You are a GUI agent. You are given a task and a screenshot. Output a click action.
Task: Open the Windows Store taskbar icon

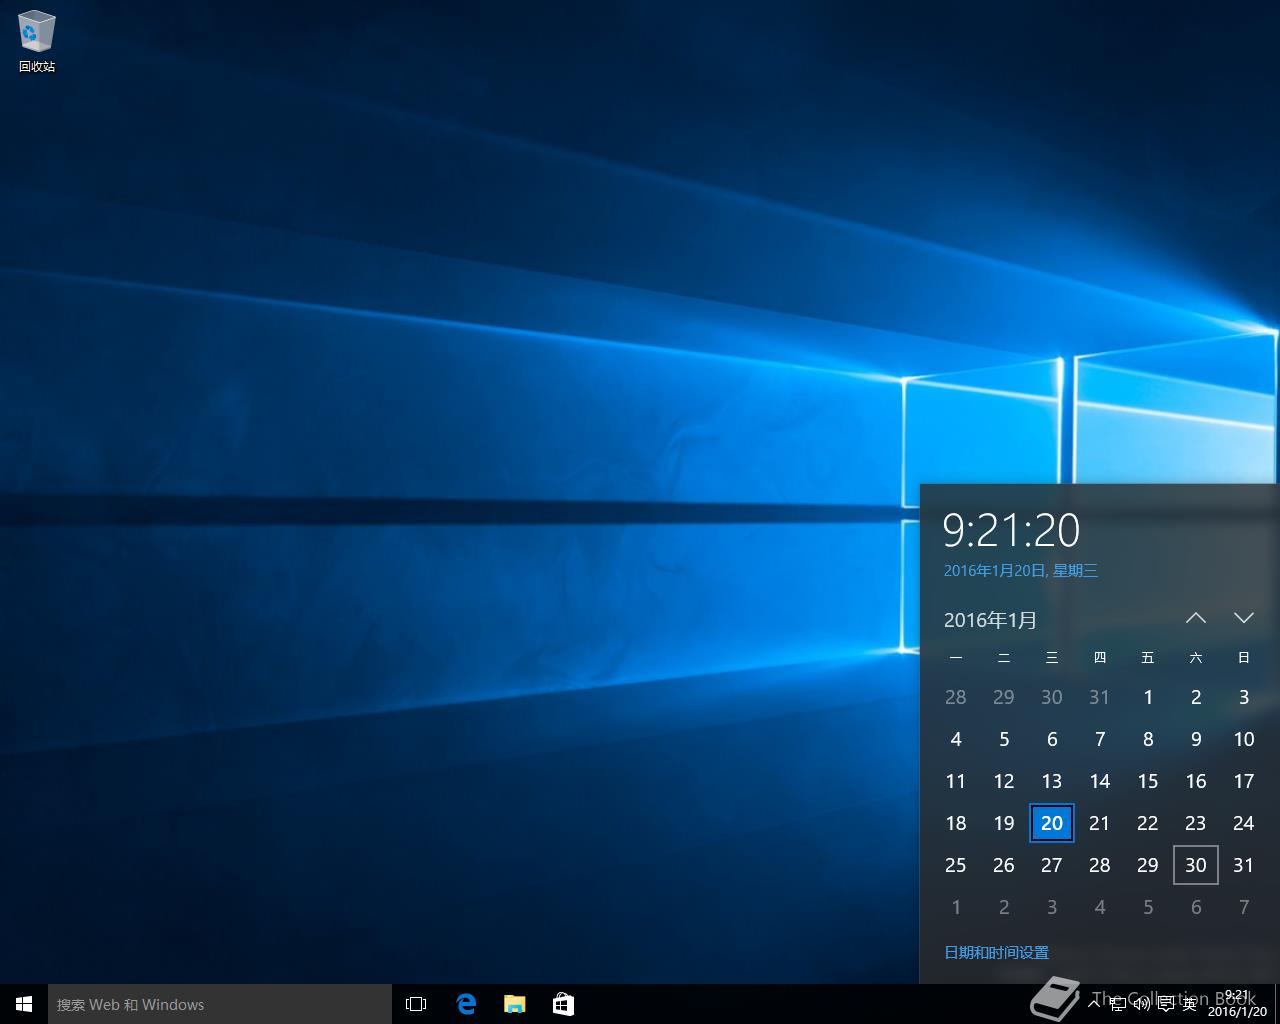coord(563,1004)
